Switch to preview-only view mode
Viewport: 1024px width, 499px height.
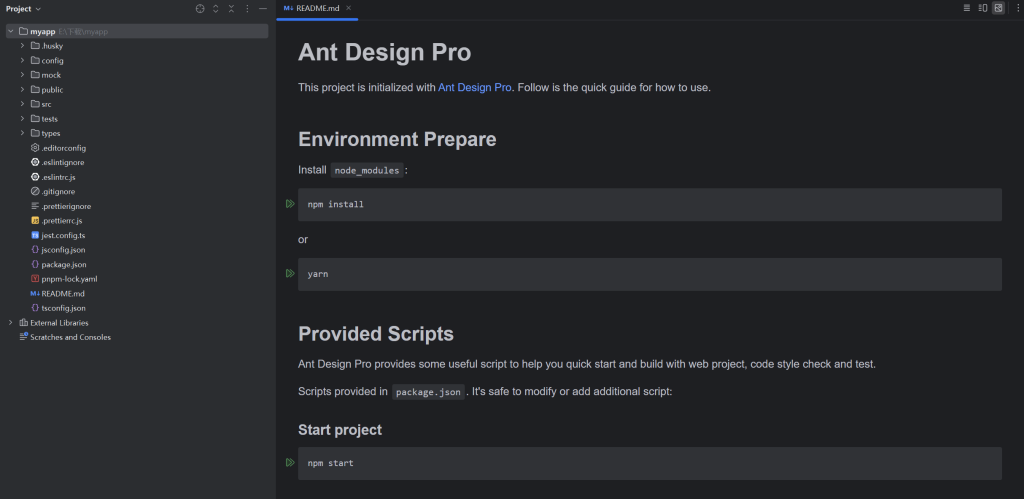coord(998,8)
